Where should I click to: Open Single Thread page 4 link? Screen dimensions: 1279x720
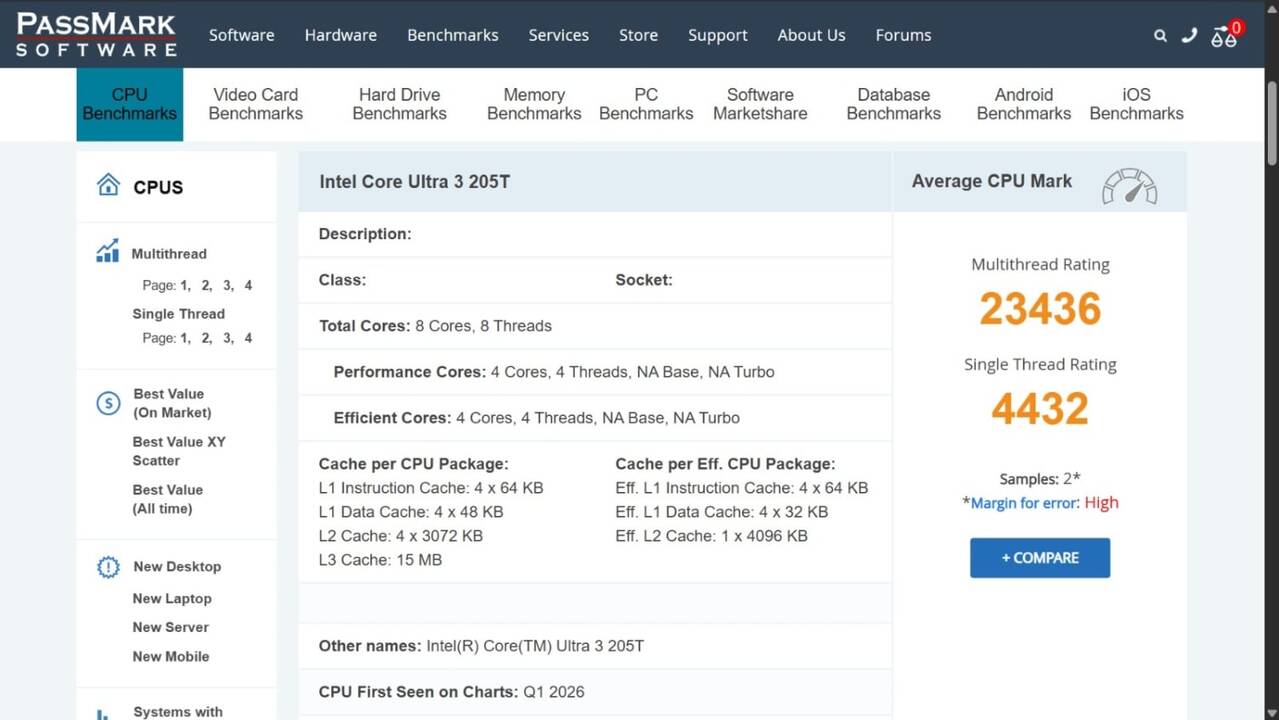point(248,338)
